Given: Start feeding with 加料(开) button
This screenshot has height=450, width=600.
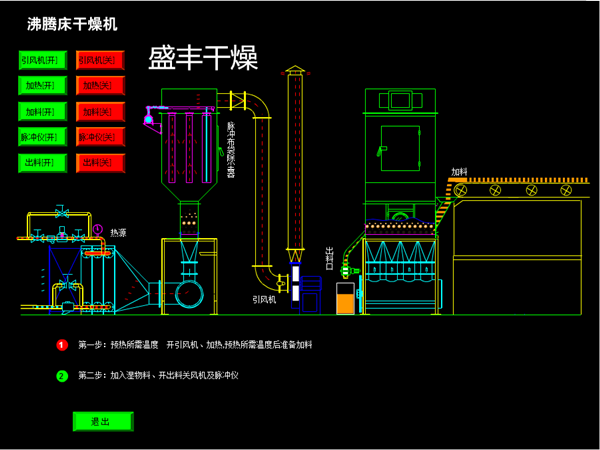Looking at the screenshot, I should 42,111.
